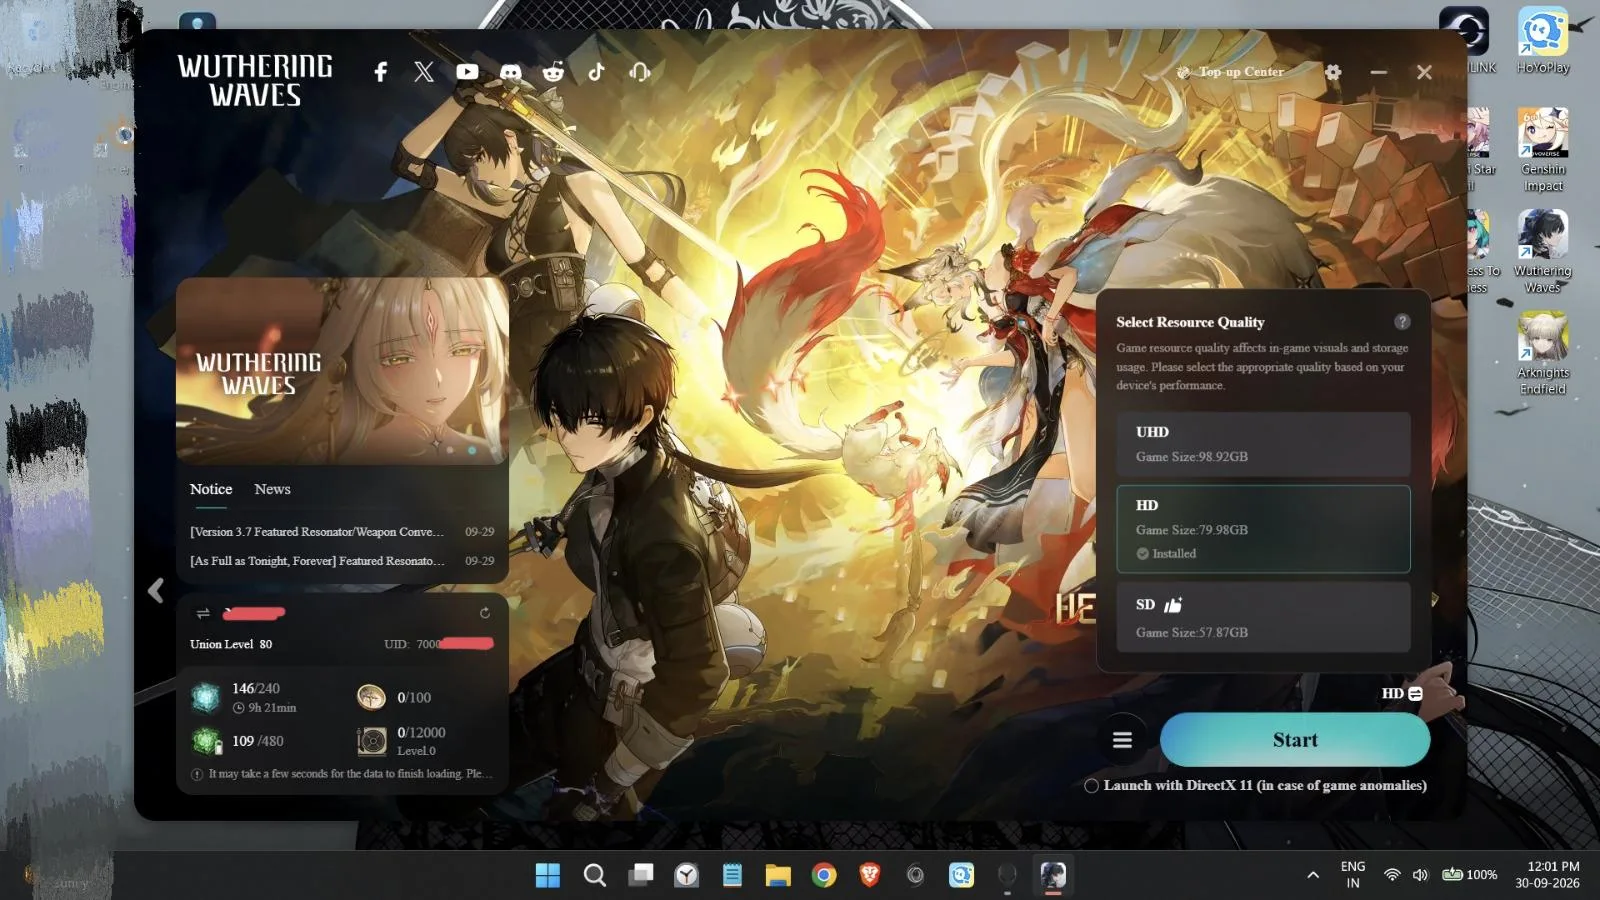
Task: Open the Top-up Center link
Action: 1230,72
